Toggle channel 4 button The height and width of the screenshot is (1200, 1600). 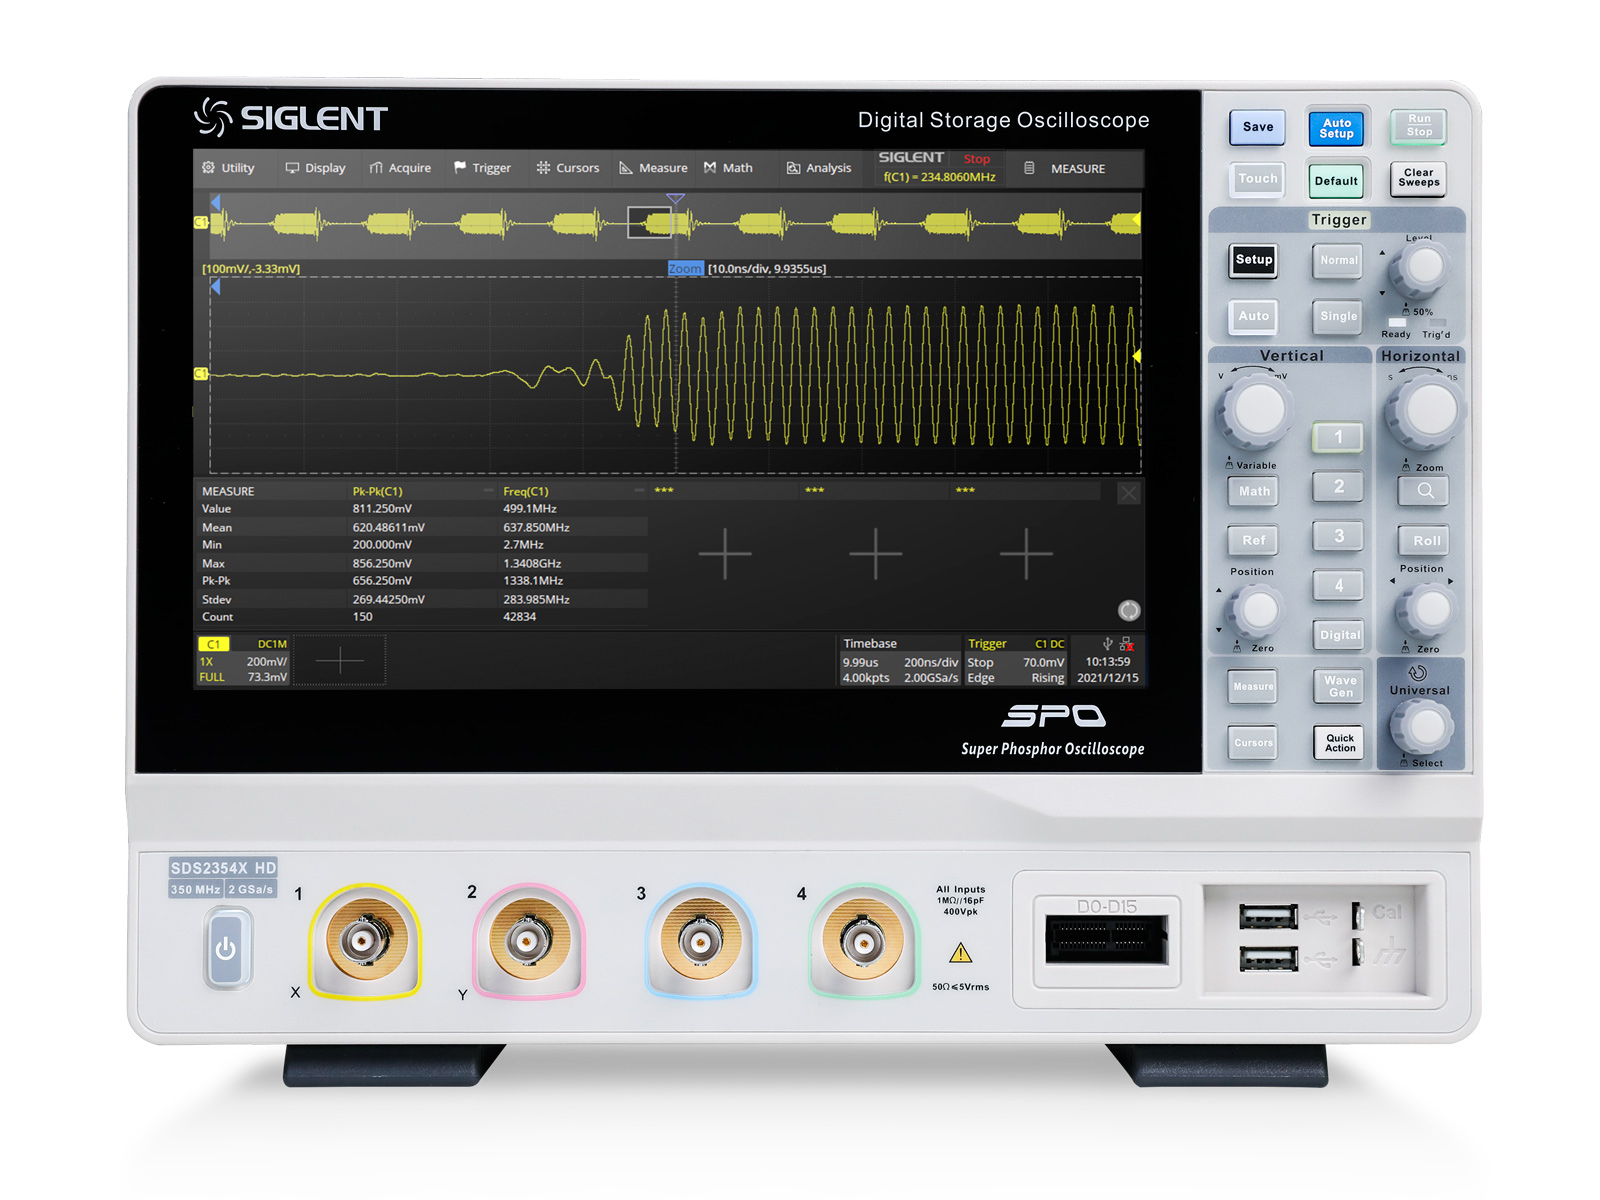[x=1338, y=586]
